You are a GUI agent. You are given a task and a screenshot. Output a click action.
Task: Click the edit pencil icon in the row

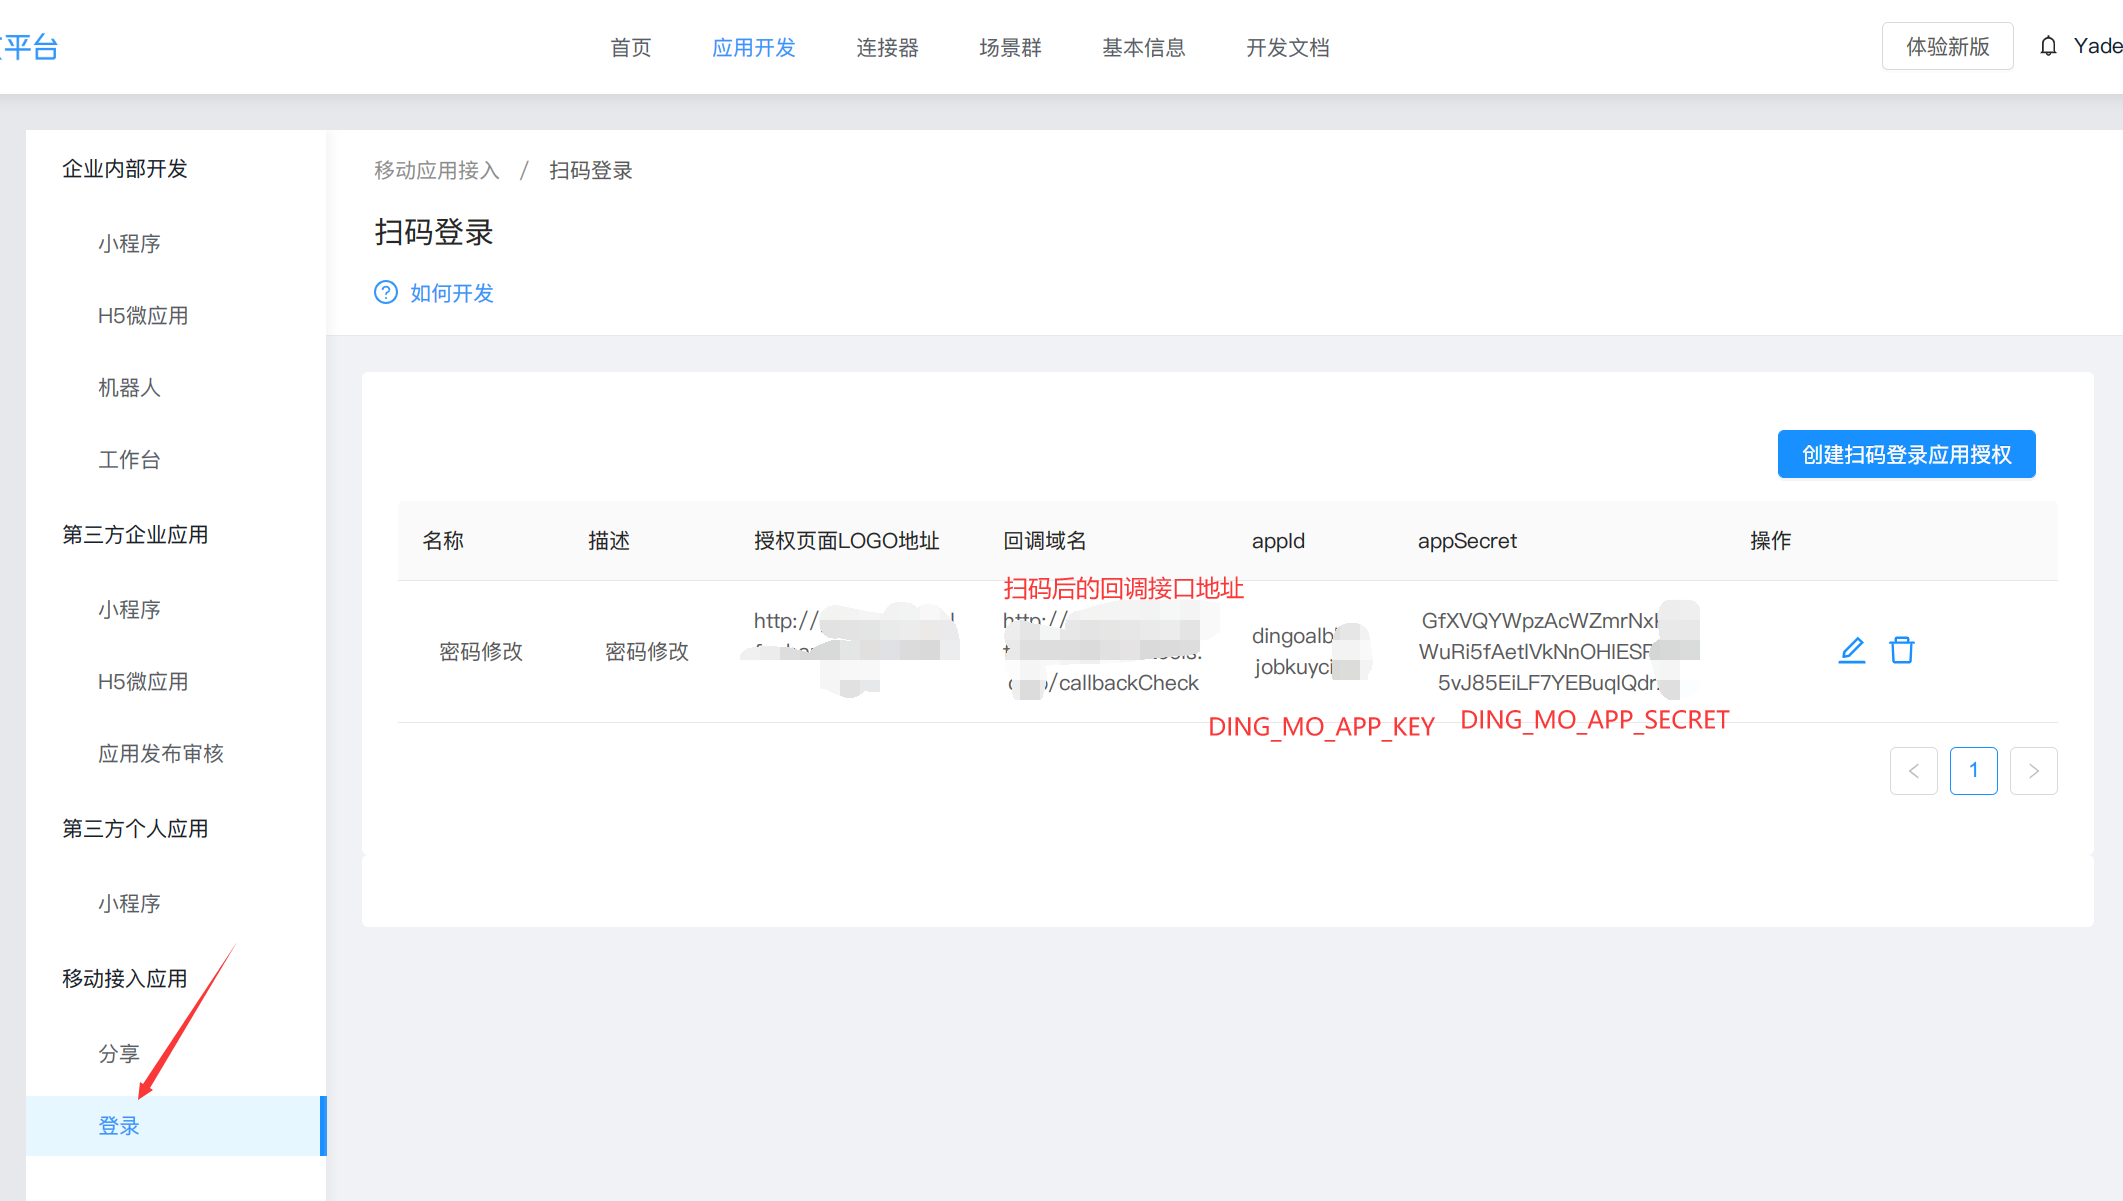[1852, 650]
